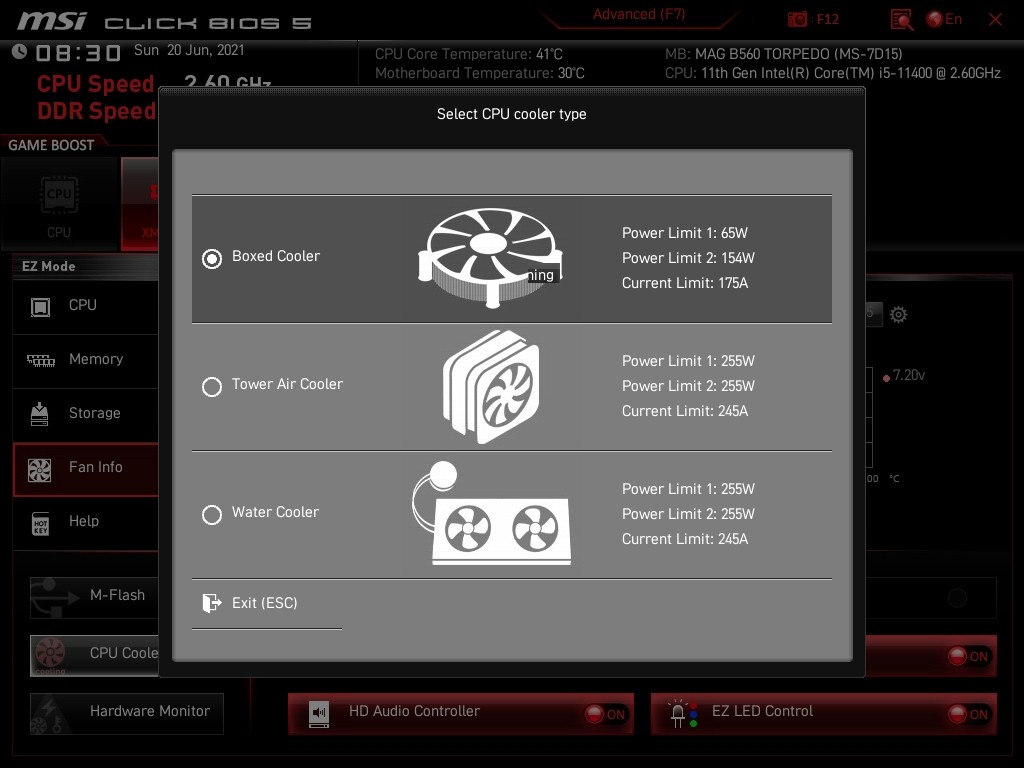The image size is (1024, 768).
Task: Click the boxed cooler fan illustration
Action: tap(489, 258)
